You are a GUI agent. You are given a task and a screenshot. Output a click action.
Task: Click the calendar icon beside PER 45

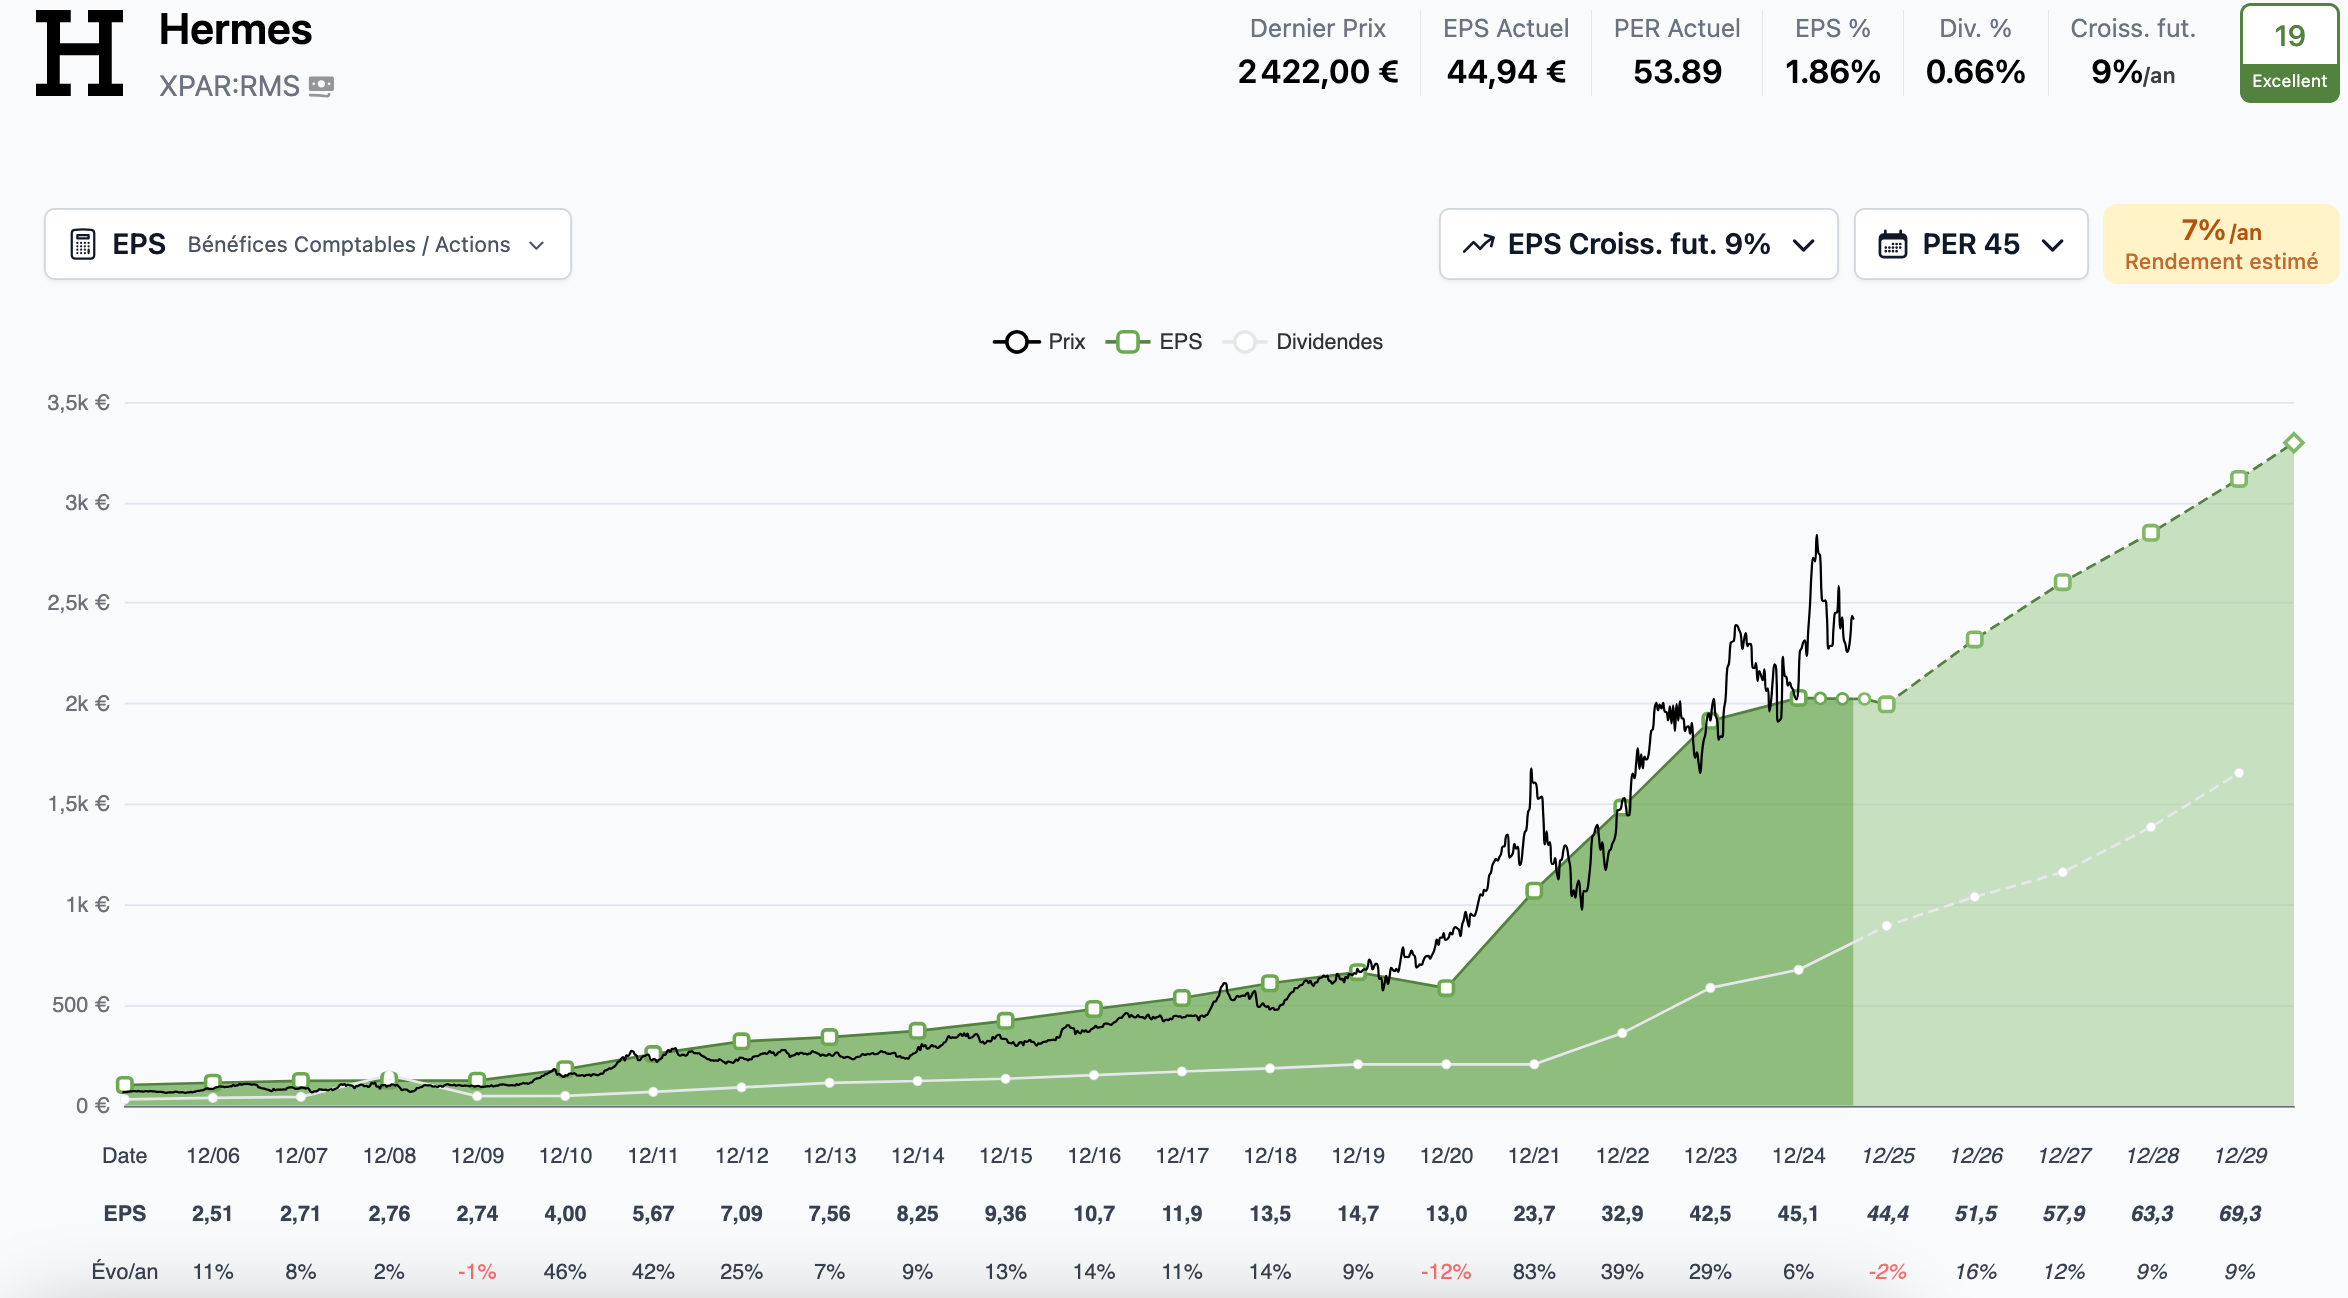pos(1892,244)
